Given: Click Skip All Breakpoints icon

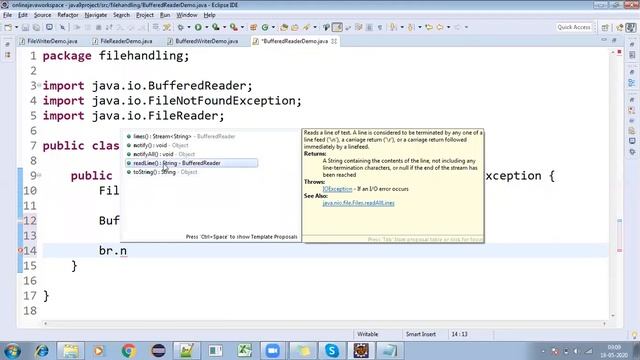Looking at the screenshot, I should (x=62, y=27).
